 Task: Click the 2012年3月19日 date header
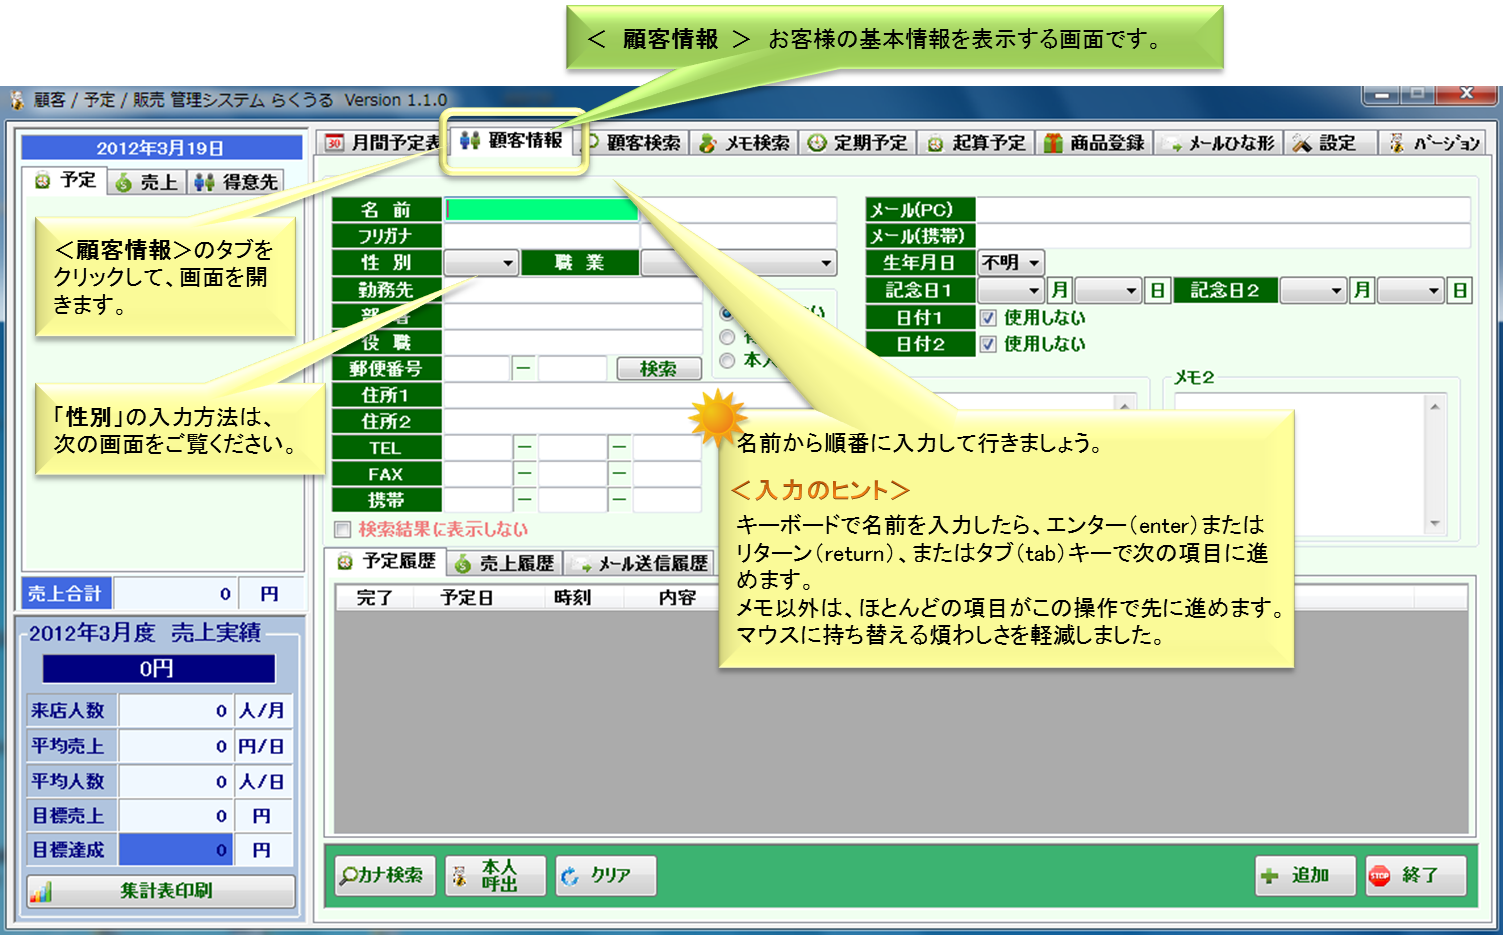click(161, 148)
